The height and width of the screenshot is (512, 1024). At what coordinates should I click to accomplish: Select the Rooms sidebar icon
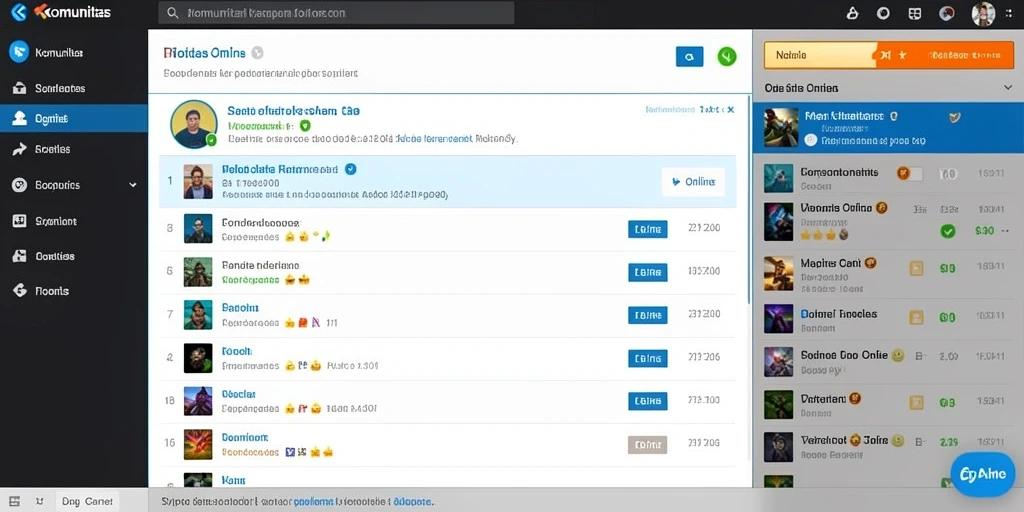coord(20,291)
